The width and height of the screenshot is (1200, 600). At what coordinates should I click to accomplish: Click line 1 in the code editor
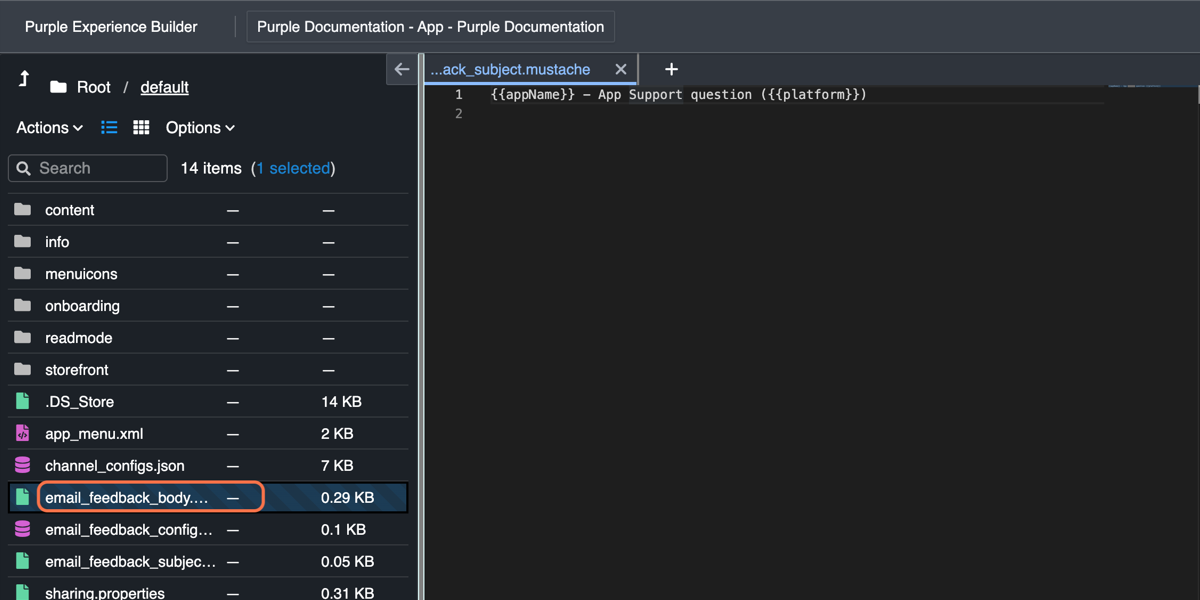(679, 94)
